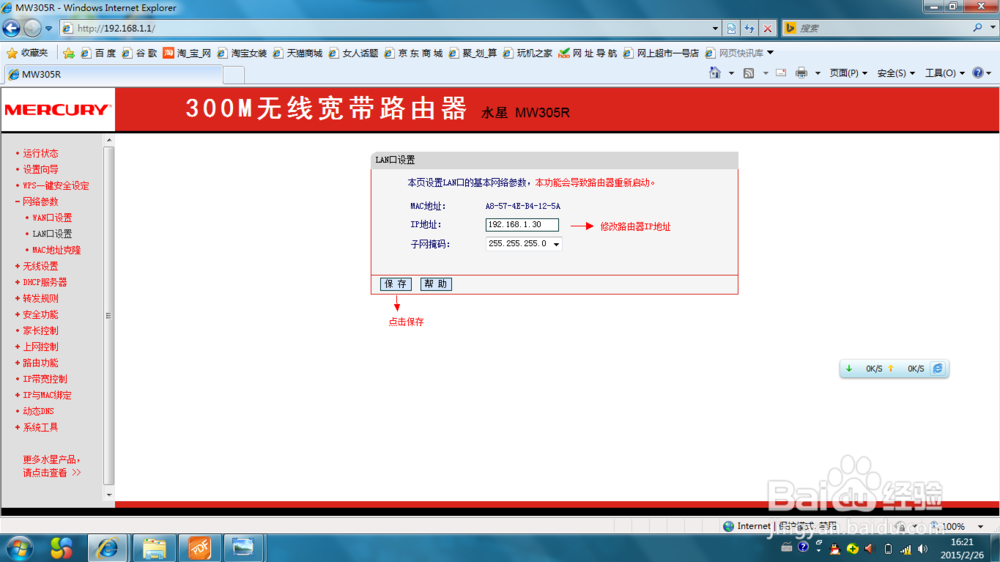Image resolution: width=1000 pixels, height=562 pixels.
Task: Open a new blank tab
Action: click(234, 75)
